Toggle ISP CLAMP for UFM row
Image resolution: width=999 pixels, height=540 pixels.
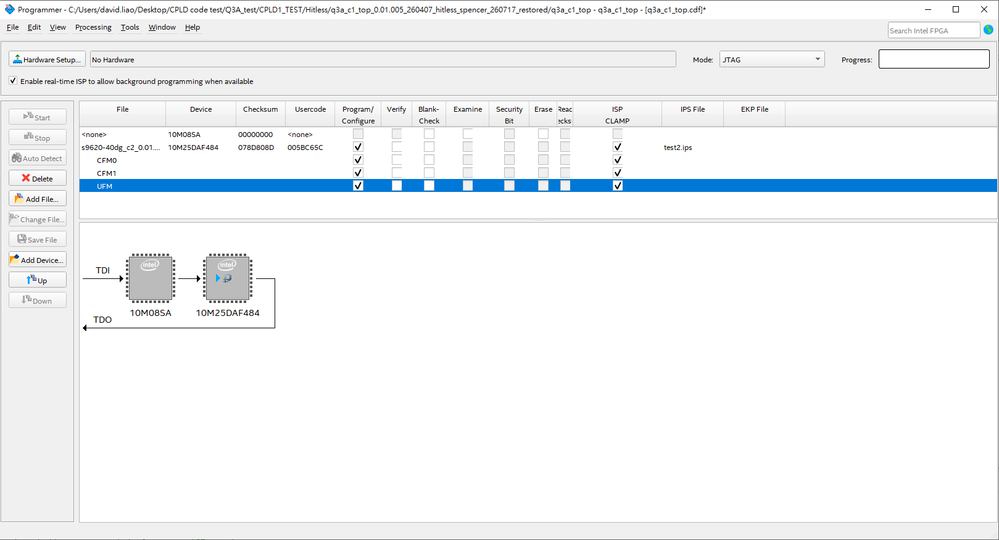(617, 186)
